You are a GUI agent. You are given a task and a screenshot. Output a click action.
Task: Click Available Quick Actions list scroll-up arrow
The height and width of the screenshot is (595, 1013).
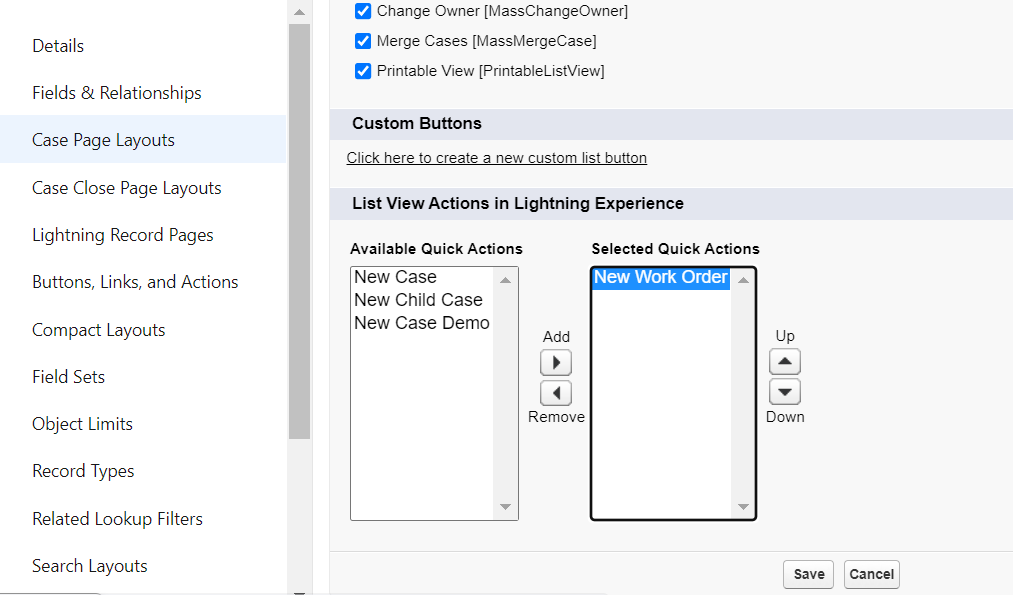[x=505, y=280]
